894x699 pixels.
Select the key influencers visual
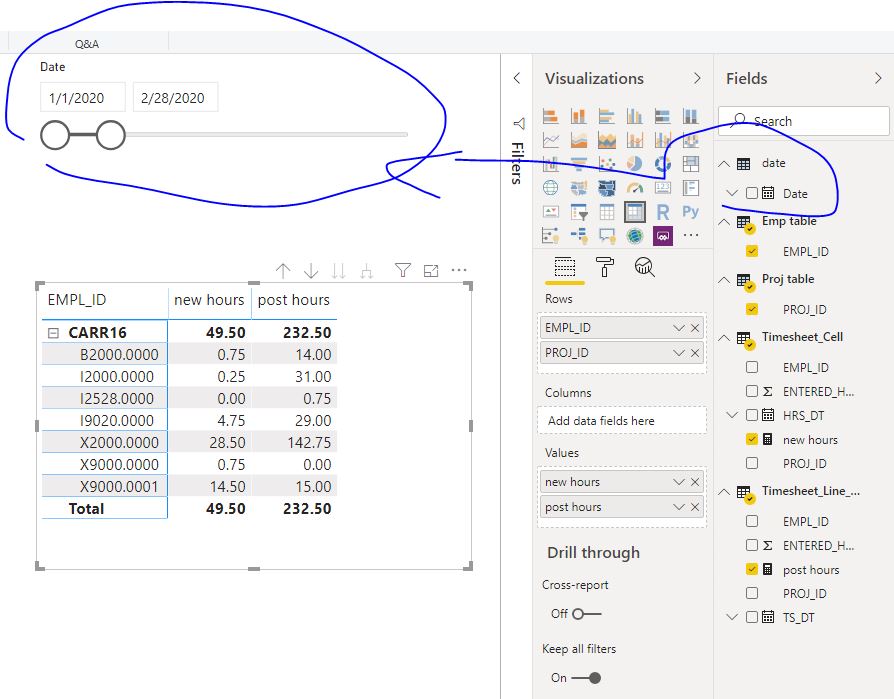click(x=550, y=235)
